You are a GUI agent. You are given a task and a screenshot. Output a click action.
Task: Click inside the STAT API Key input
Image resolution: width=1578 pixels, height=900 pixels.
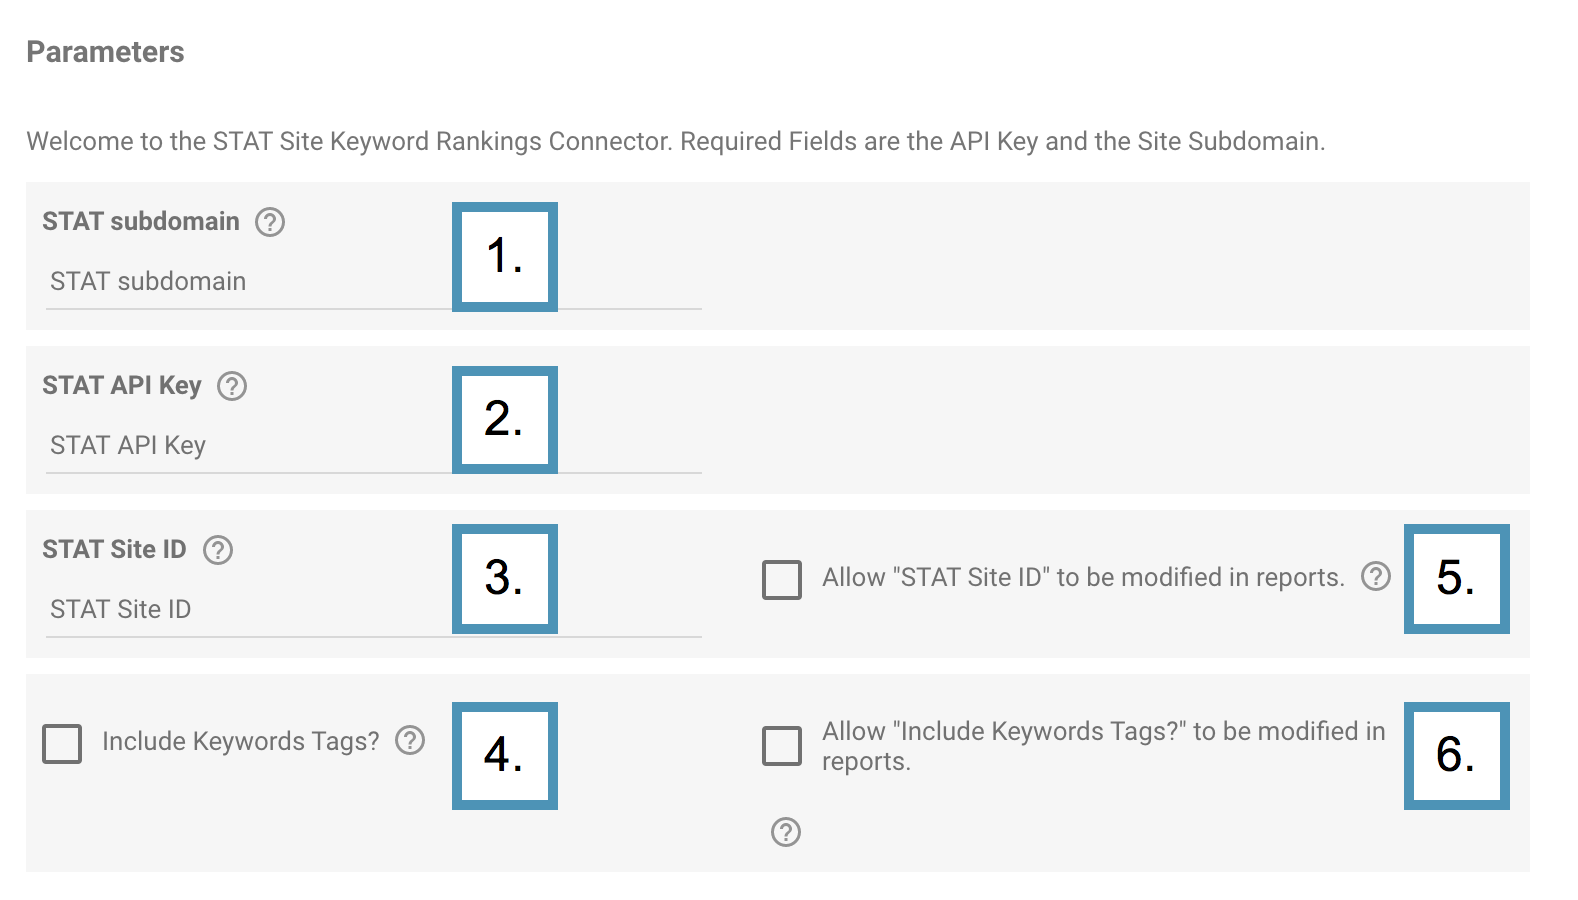pyautogui.click(x=250, y=446)
